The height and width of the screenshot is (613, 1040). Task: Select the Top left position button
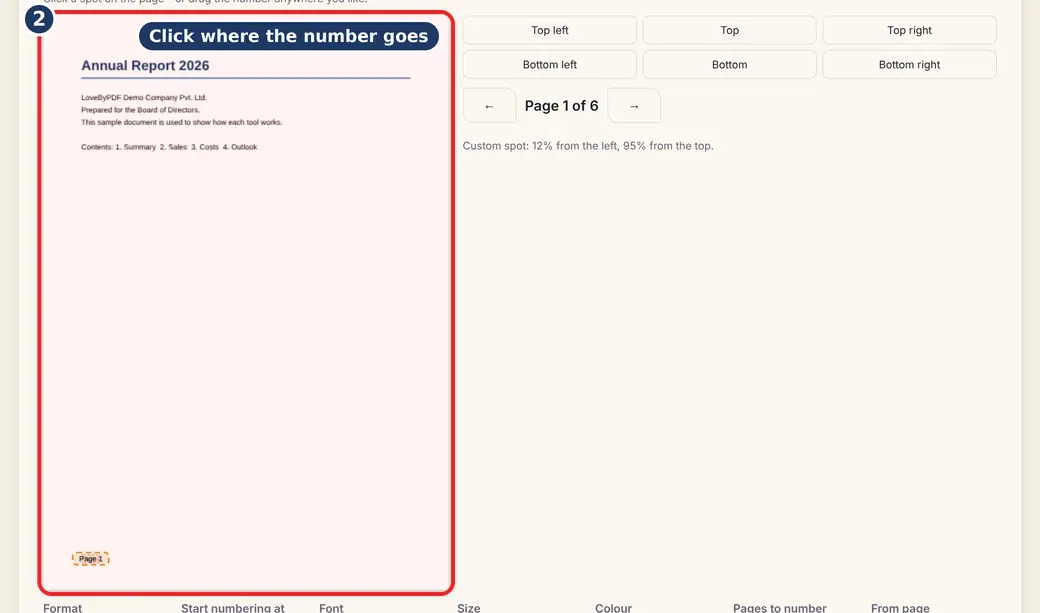[x=549, y=30]
